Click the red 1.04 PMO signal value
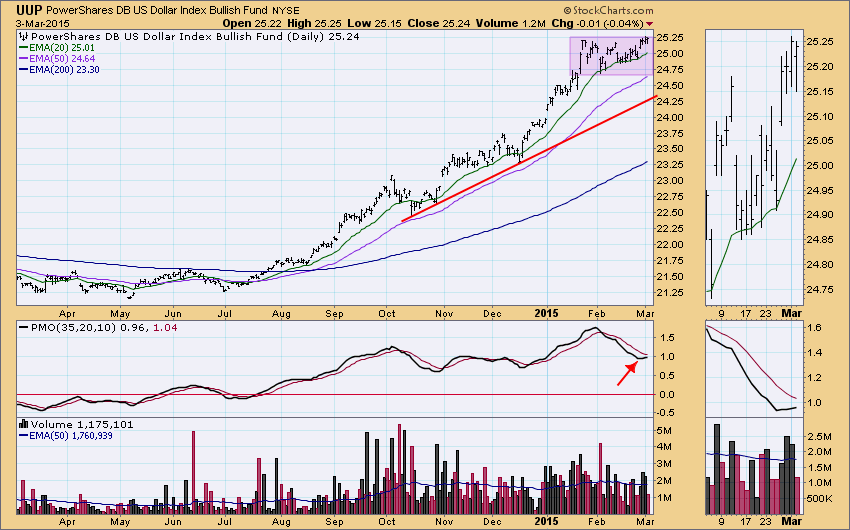This screenshot has height=530, width=850. [x=165, y=327]
